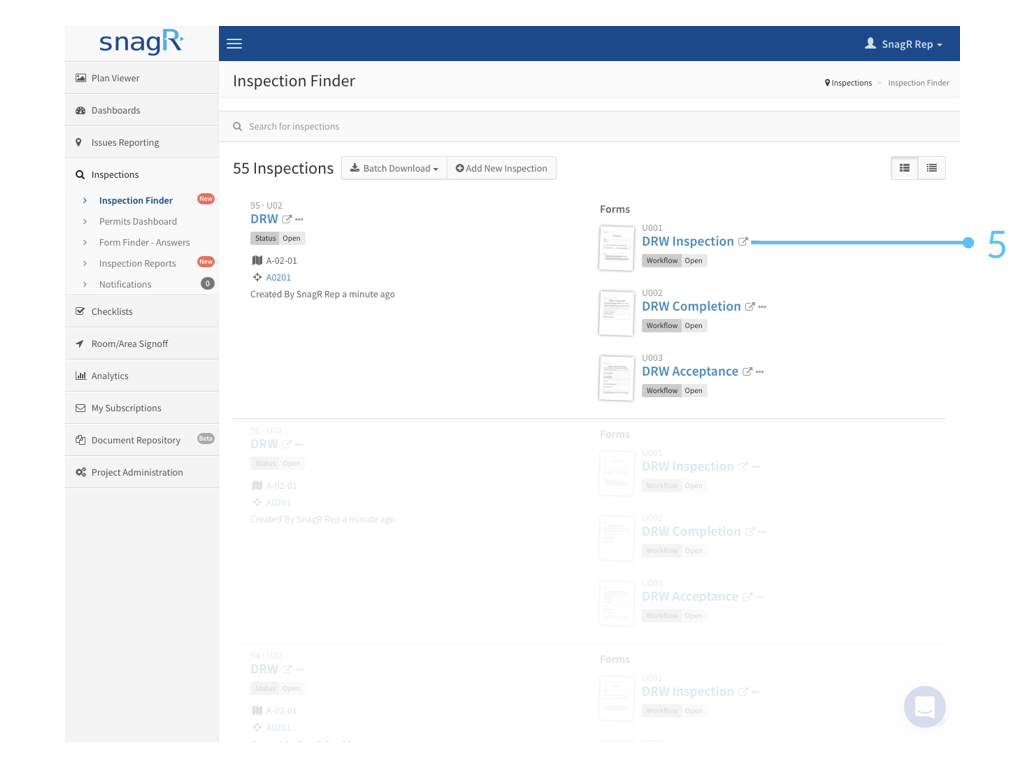Click the Checklists checkmark icon
Screen dimensions: 1024x768
coord(80,311)
